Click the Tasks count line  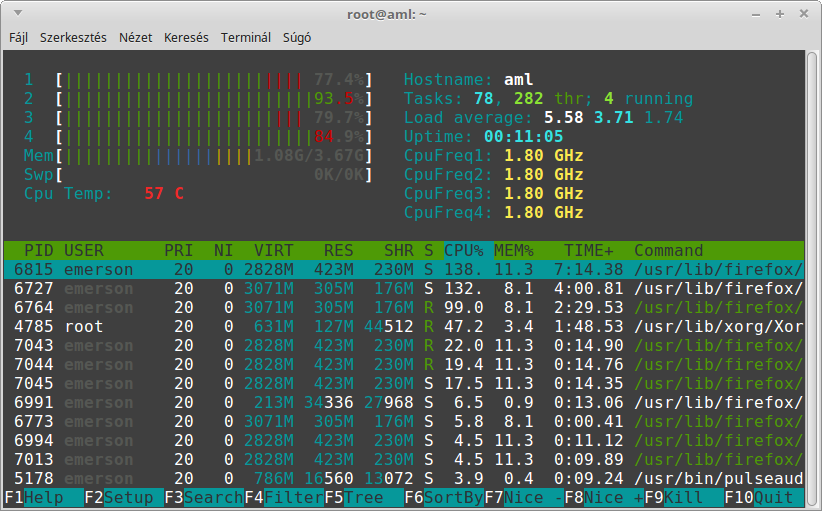pos(548,99)
